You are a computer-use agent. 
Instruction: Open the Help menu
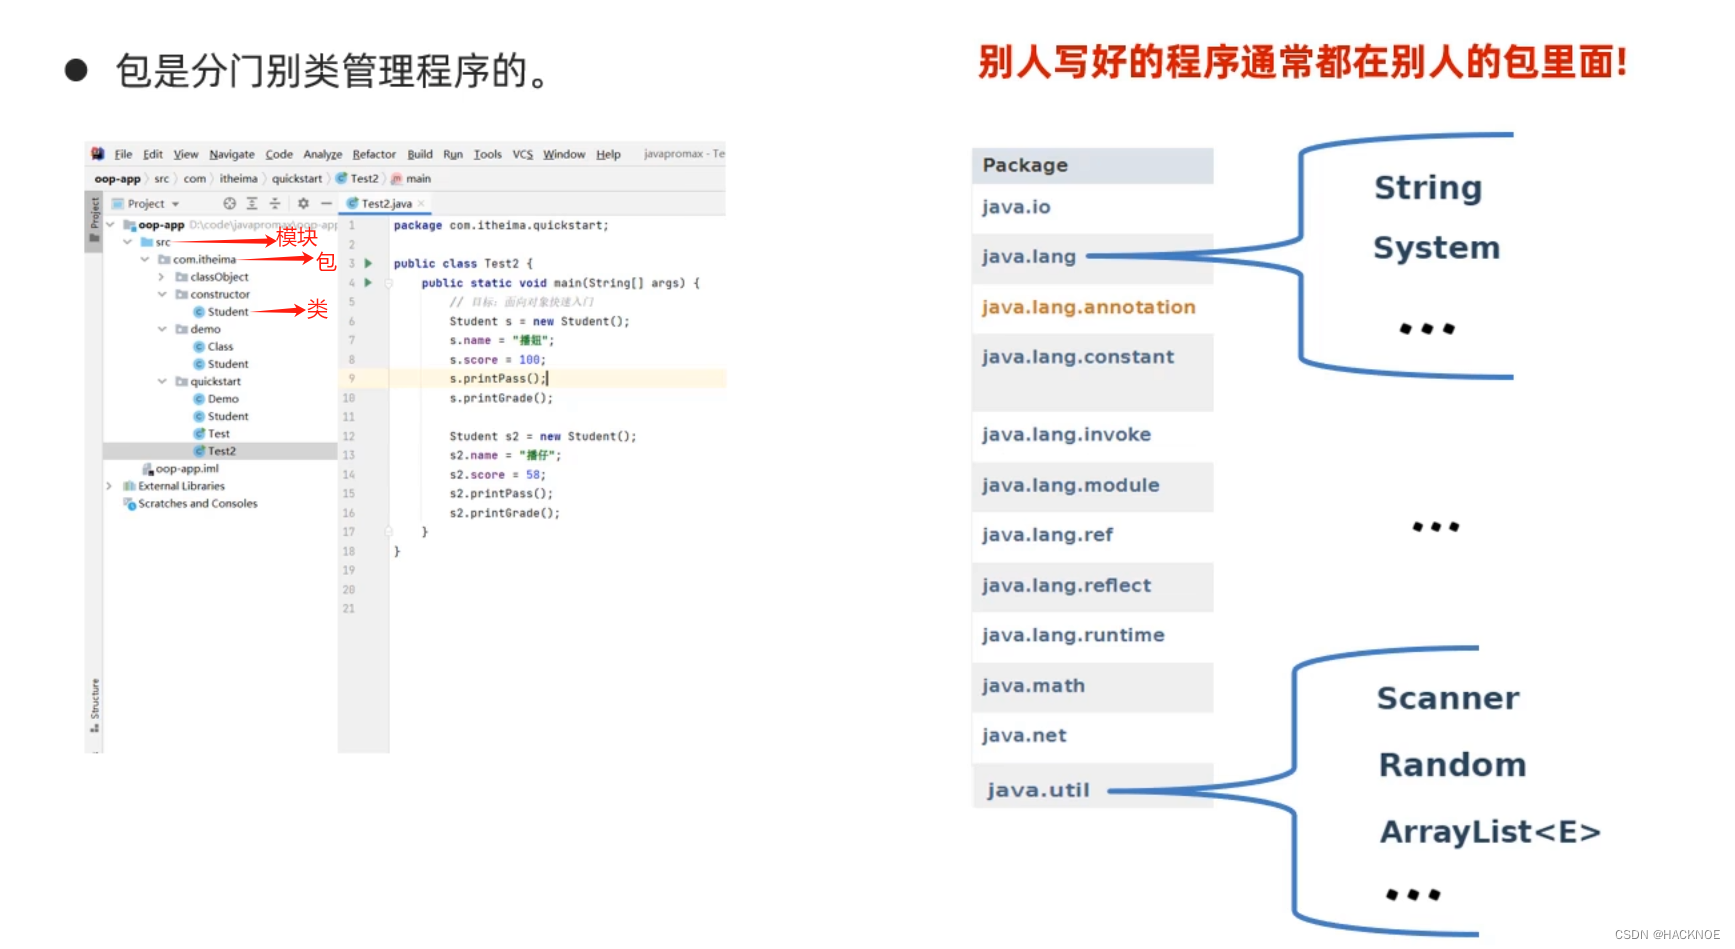(x=608, y=155)
